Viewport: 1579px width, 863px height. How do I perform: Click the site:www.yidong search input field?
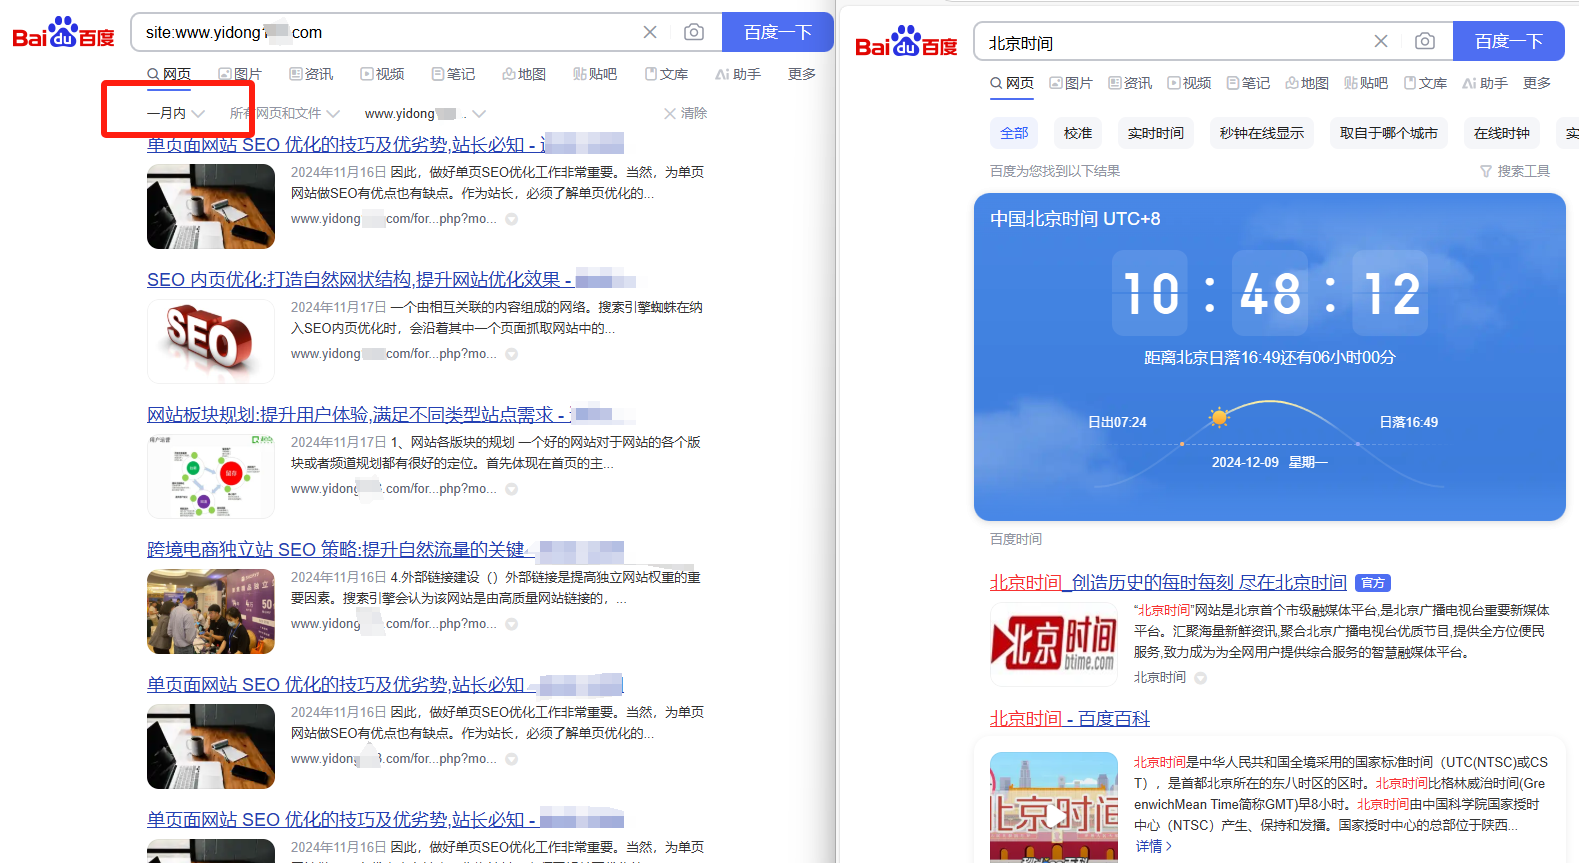pyautogui.click(x=385, y=32)
